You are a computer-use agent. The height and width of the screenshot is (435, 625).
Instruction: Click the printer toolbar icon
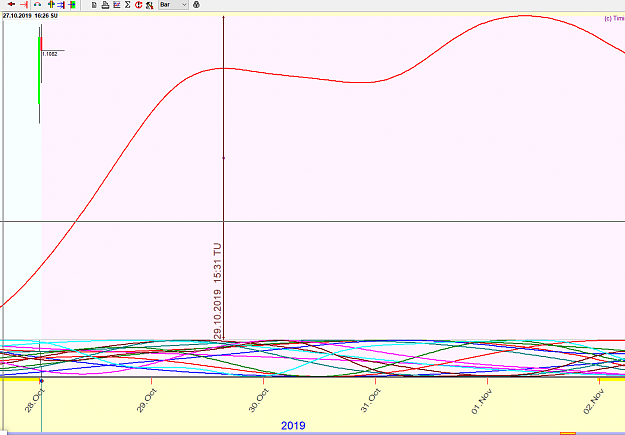(x=105, y=5)
